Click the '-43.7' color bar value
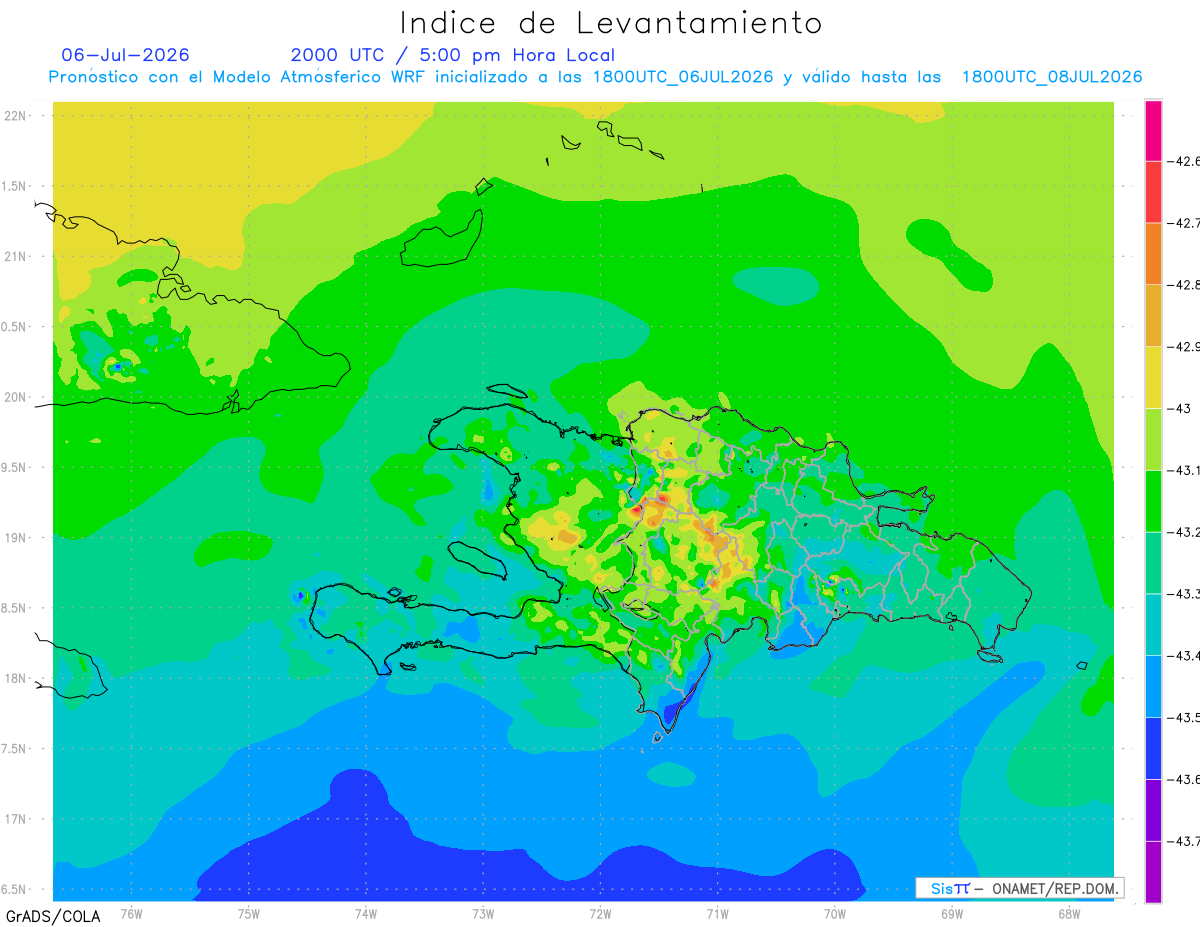Screen dimensions: 1200x927 tap(1184, 843)
